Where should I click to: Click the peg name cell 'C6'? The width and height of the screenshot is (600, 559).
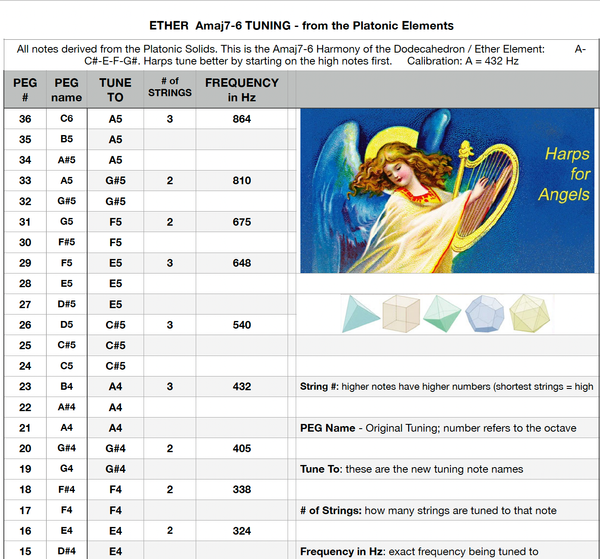coord(66,119)
